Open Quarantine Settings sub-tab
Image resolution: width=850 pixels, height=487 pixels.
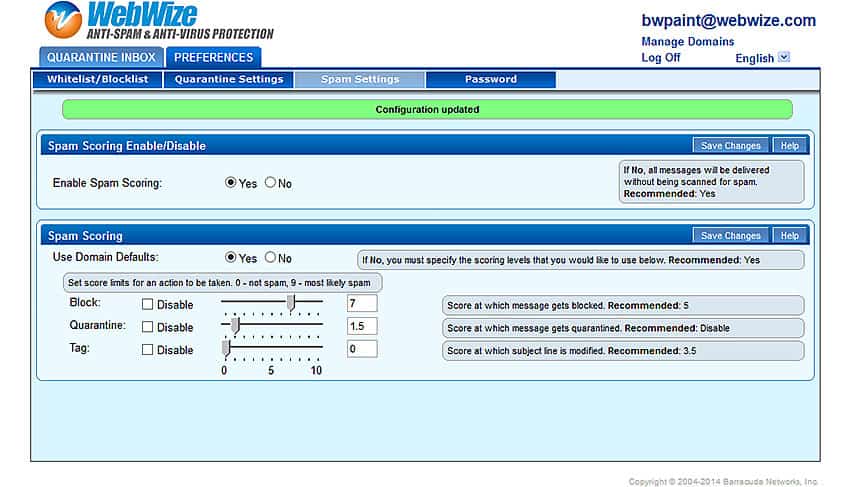click(229, 79)
